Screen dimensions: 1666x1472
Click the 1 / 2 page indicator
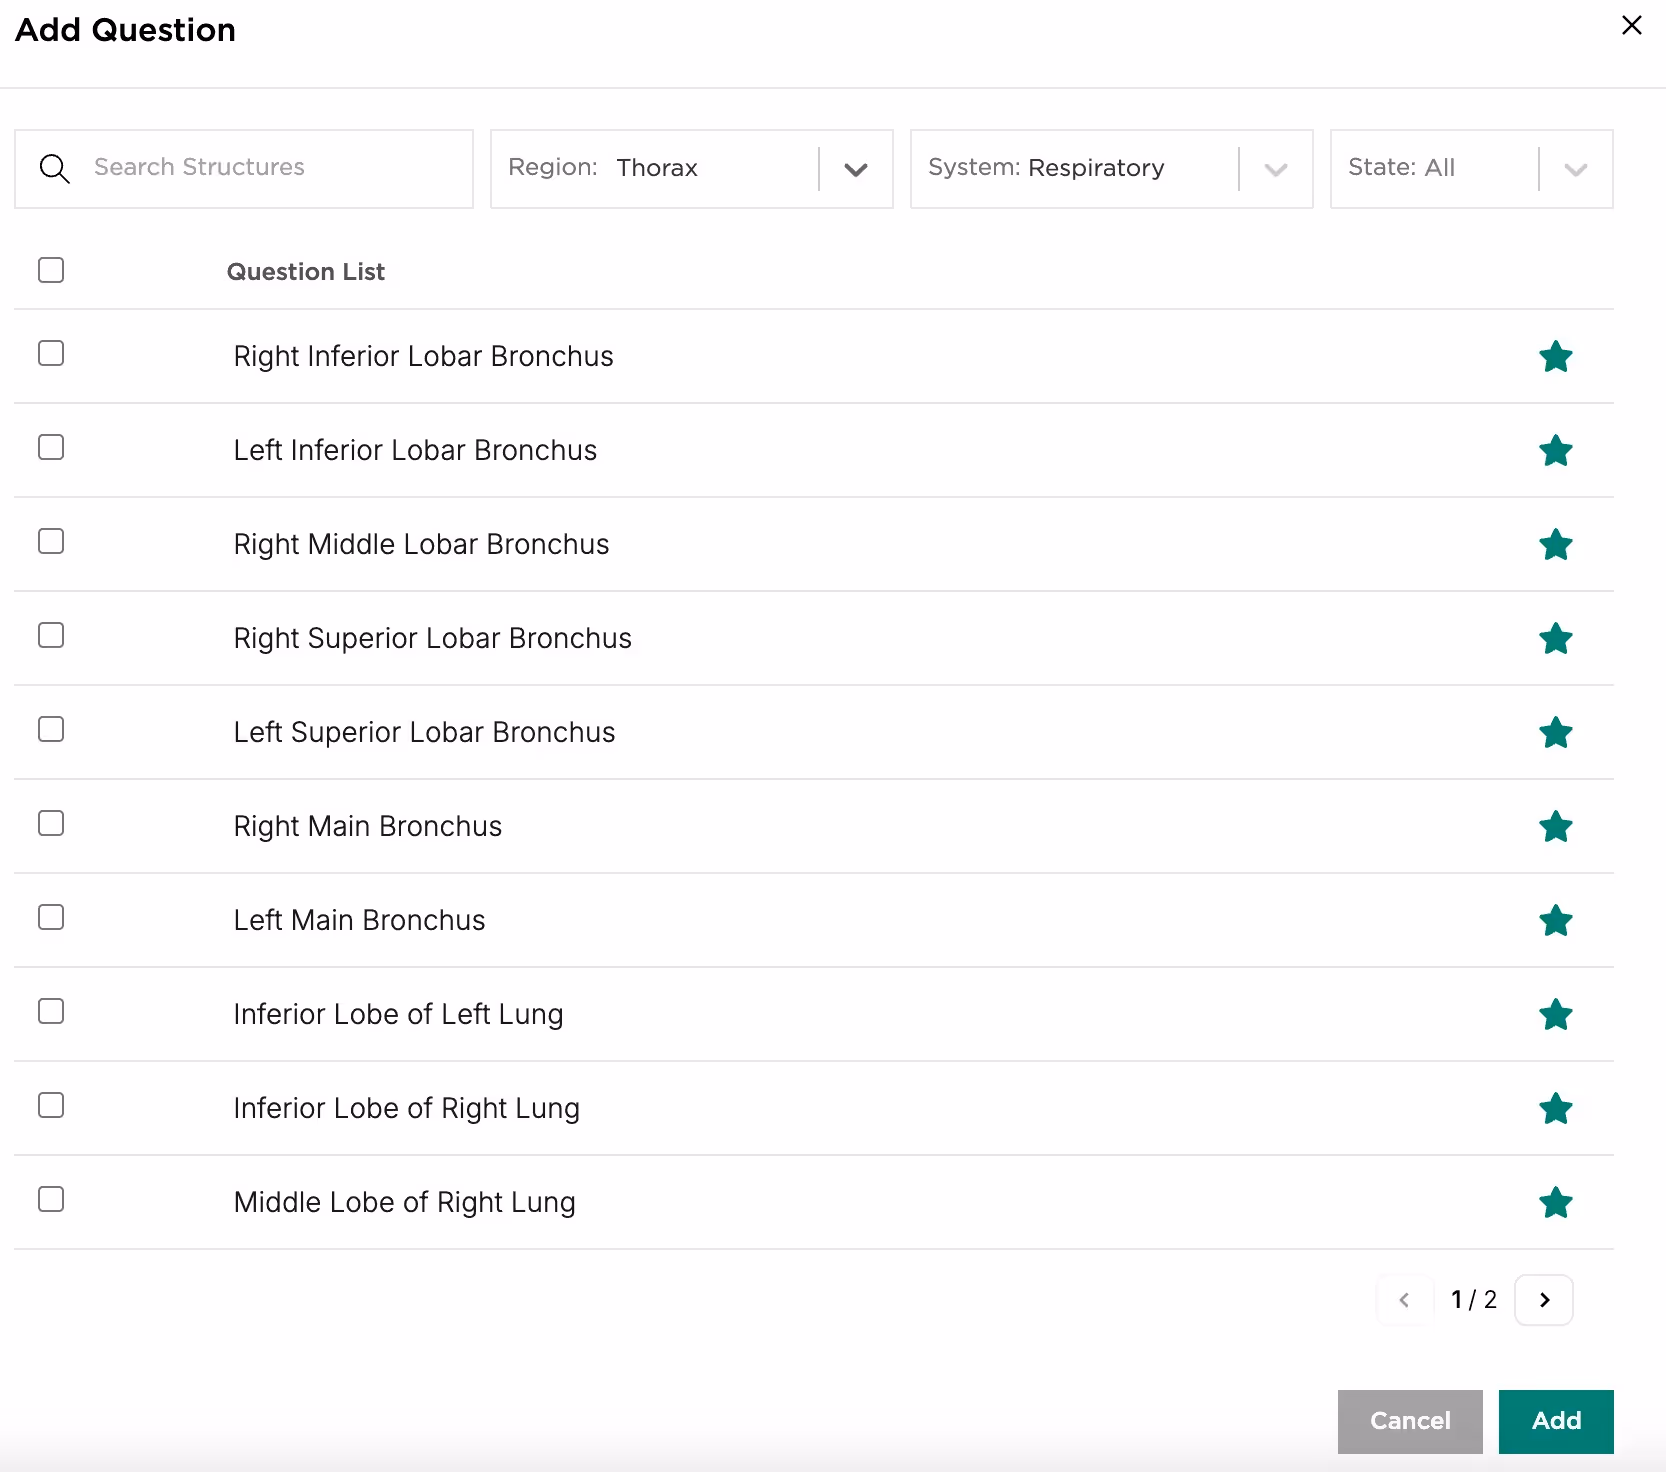(1474, 1300)
